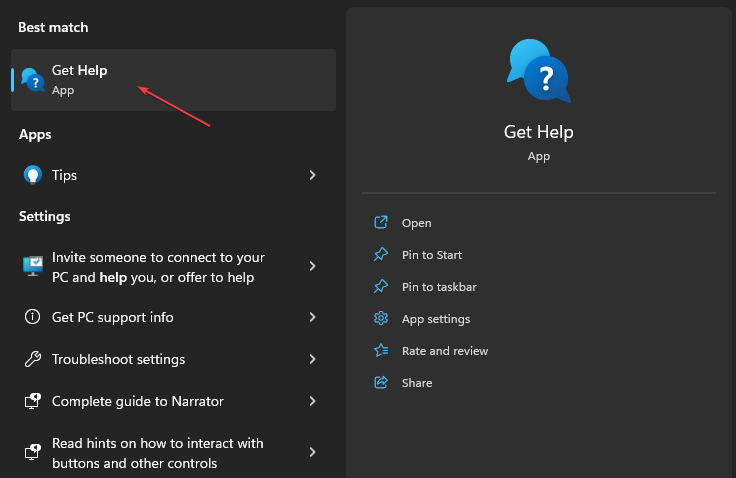Expand the Invite someone to connect chevron
Image resolution: width=736 pixels, height=478 pixels.
313,266
